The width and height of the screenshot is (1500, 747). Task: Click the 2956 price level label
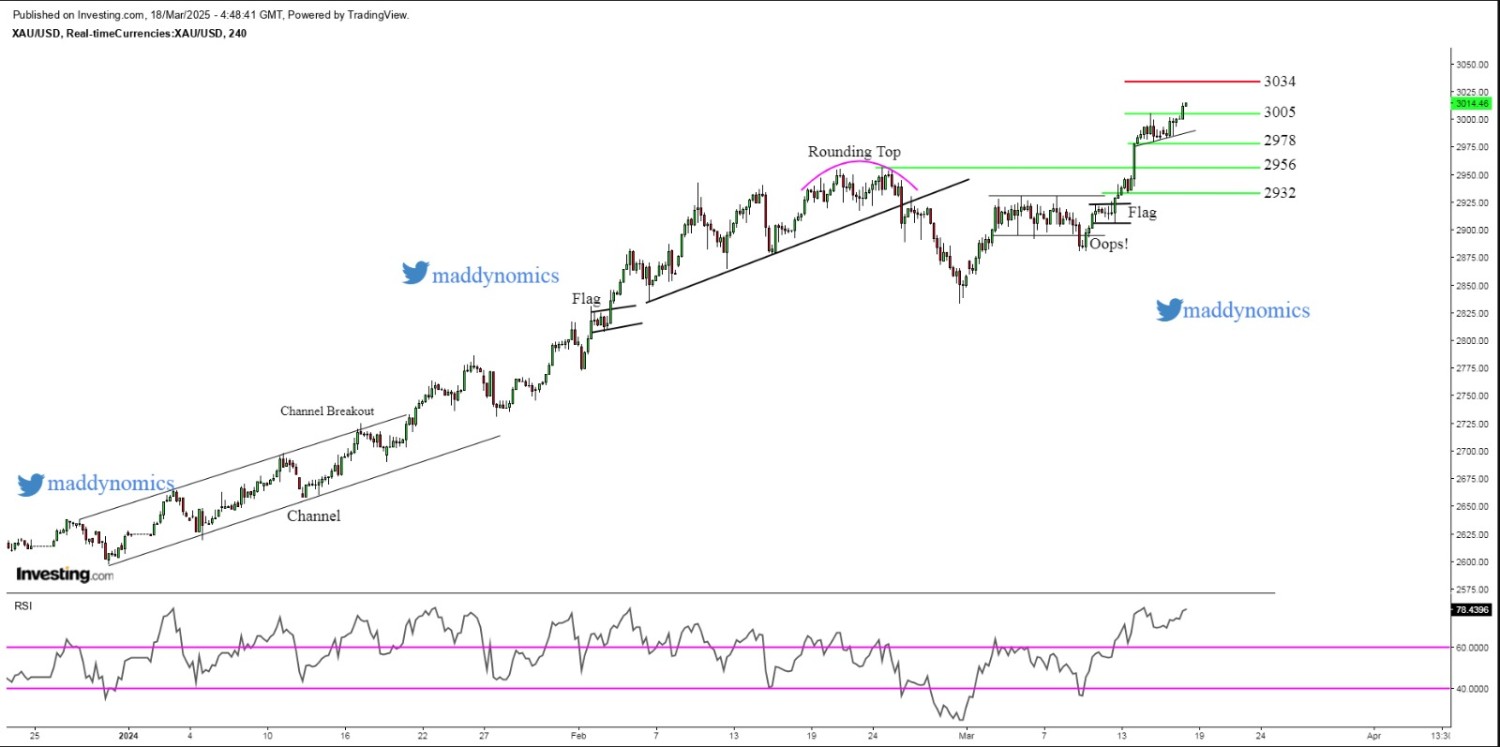(x=1280, y=165)
